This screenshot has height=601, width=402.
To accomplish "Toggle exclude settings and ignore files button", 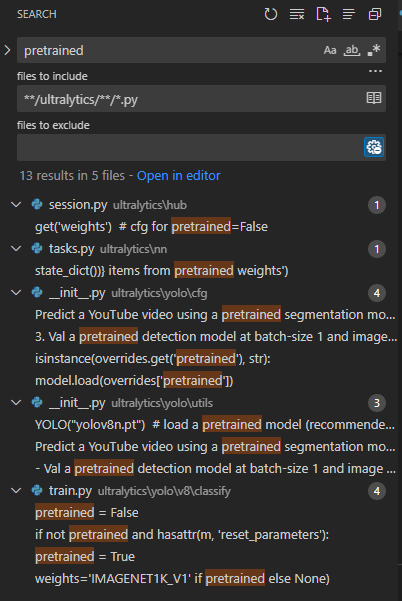I will [374, 147].
